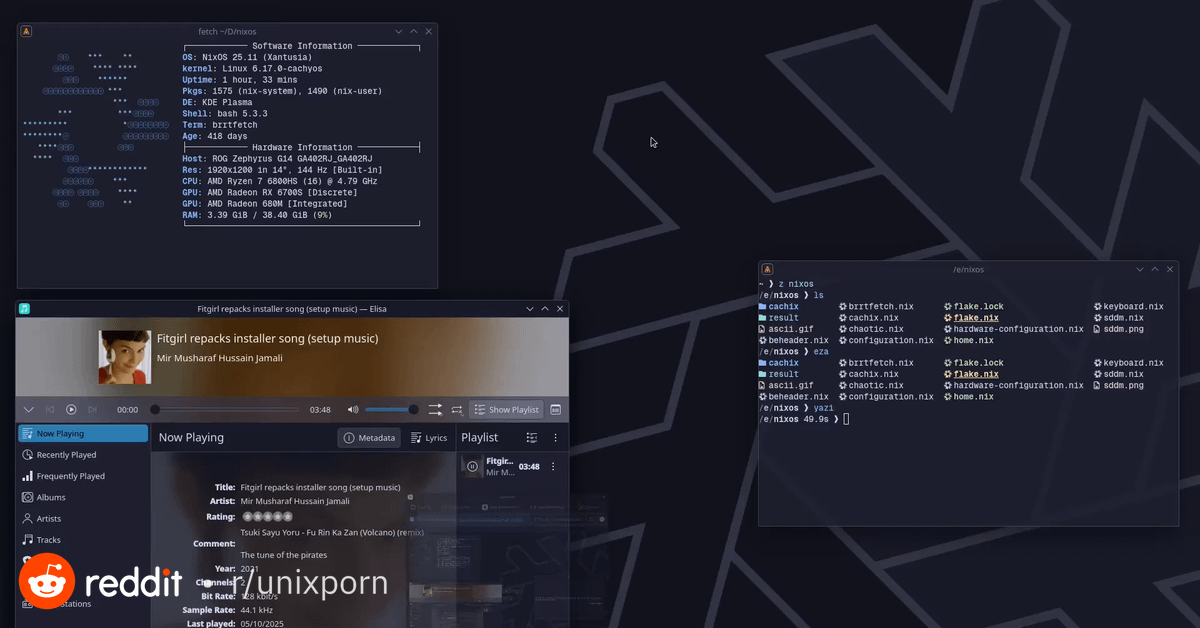The width and height of the screenshot is (1200, 628).
Task: Mute audio with the speaker icon
Action: pyautogui.click(x=352, y=410)
